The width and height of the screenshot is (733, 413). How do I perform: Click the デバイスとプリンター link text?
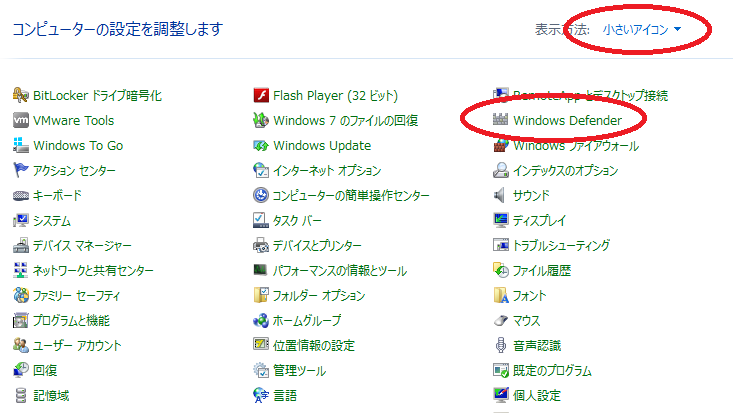coord(317,246)
